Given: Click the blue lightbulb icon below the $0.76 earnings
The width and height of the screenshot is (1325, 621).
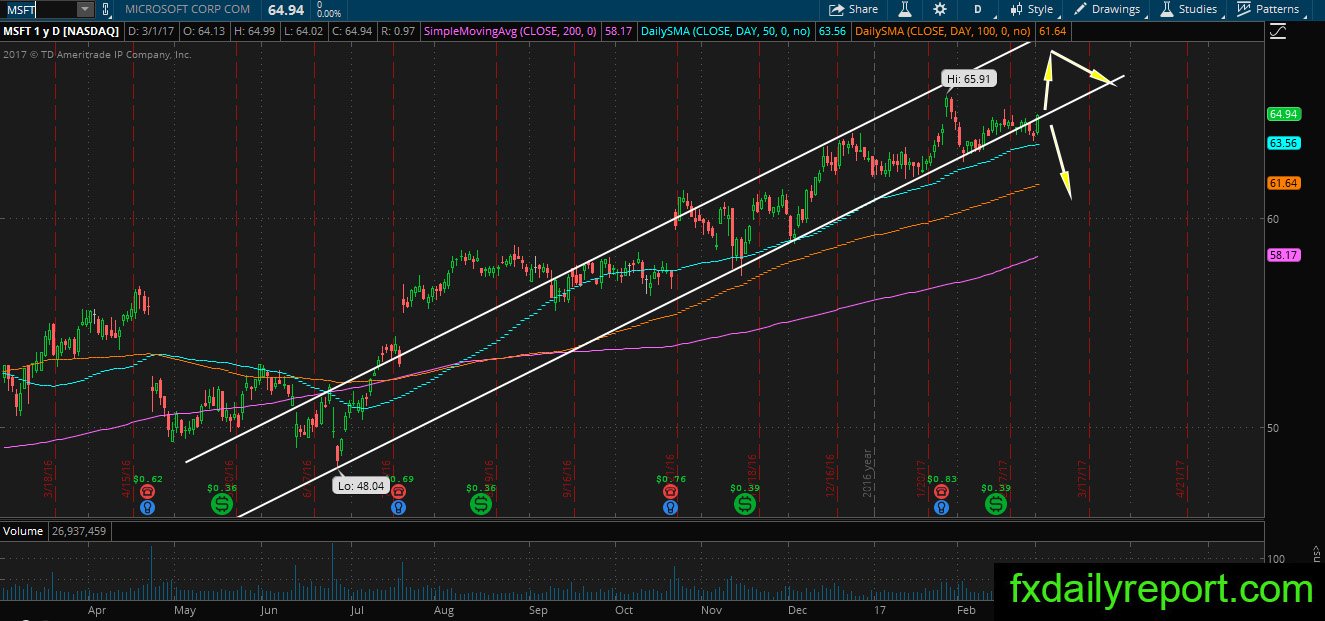Looking at the screenshot, I should [x=670, y=508].
